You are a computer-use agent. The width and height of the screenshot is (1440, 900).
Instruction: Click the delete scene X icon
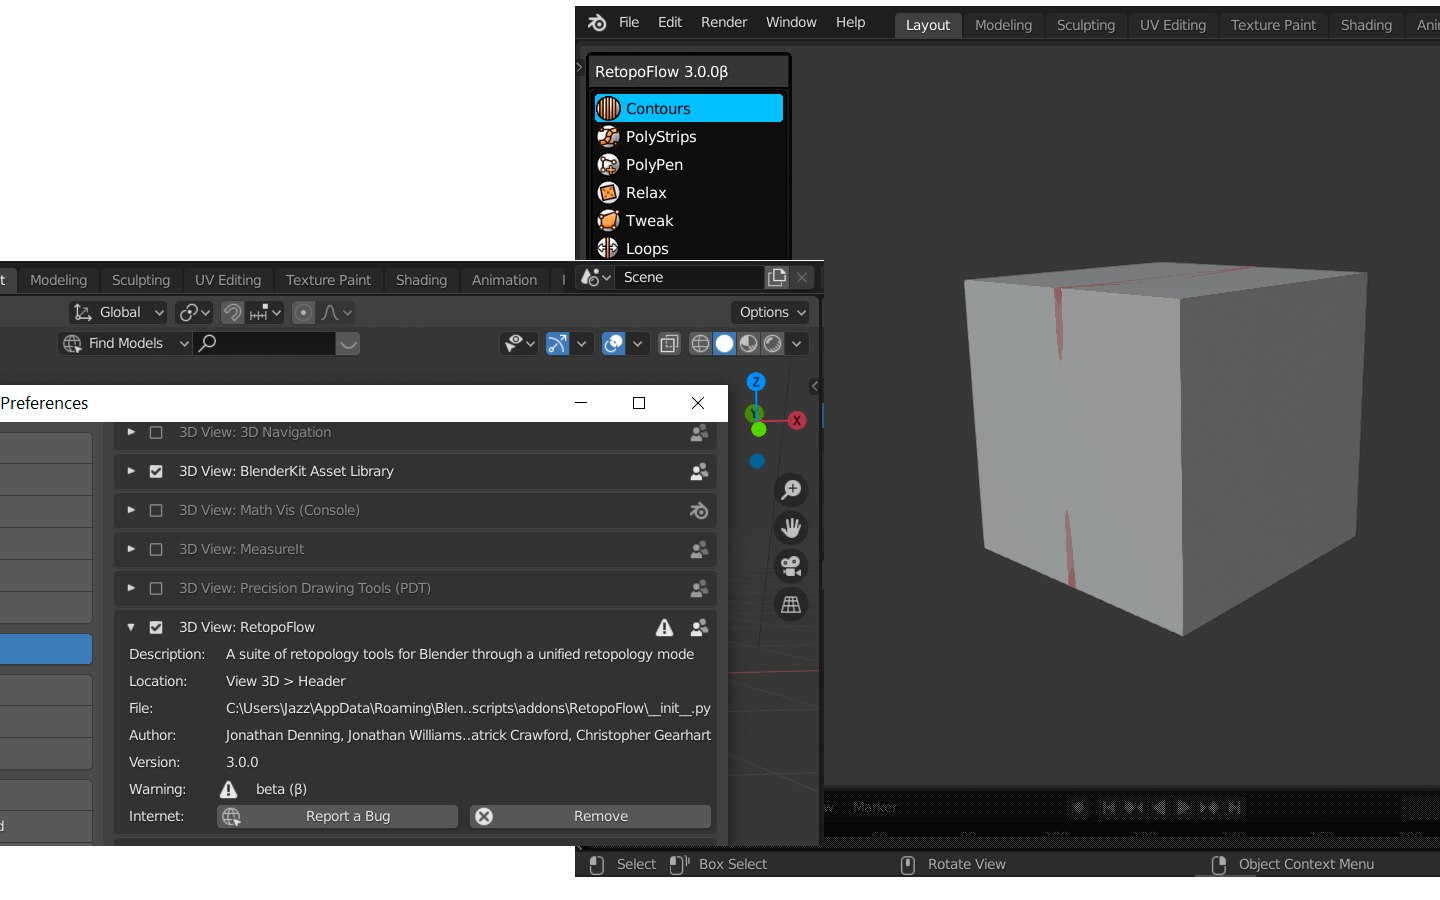(802, 277)
